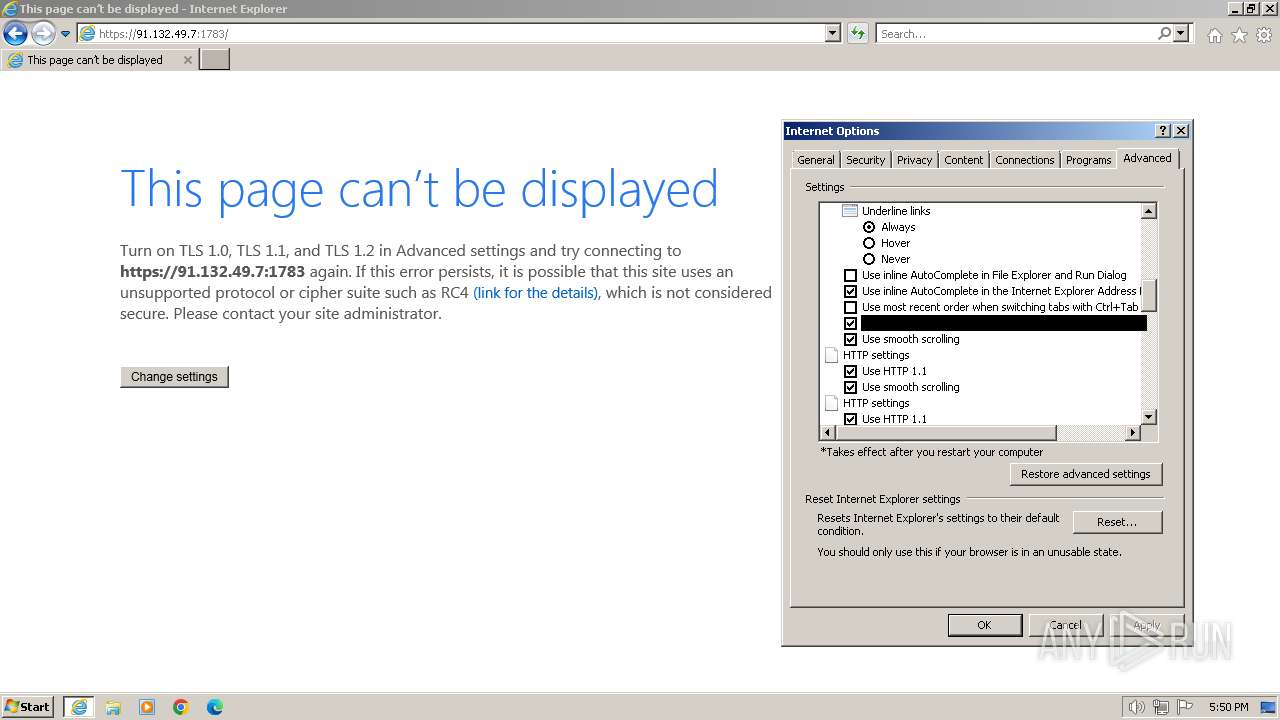The height and width of the screenshot is (720, 1280).
Task: Enable most recent order when switching tabs
Action: click(x=851, y=307)
